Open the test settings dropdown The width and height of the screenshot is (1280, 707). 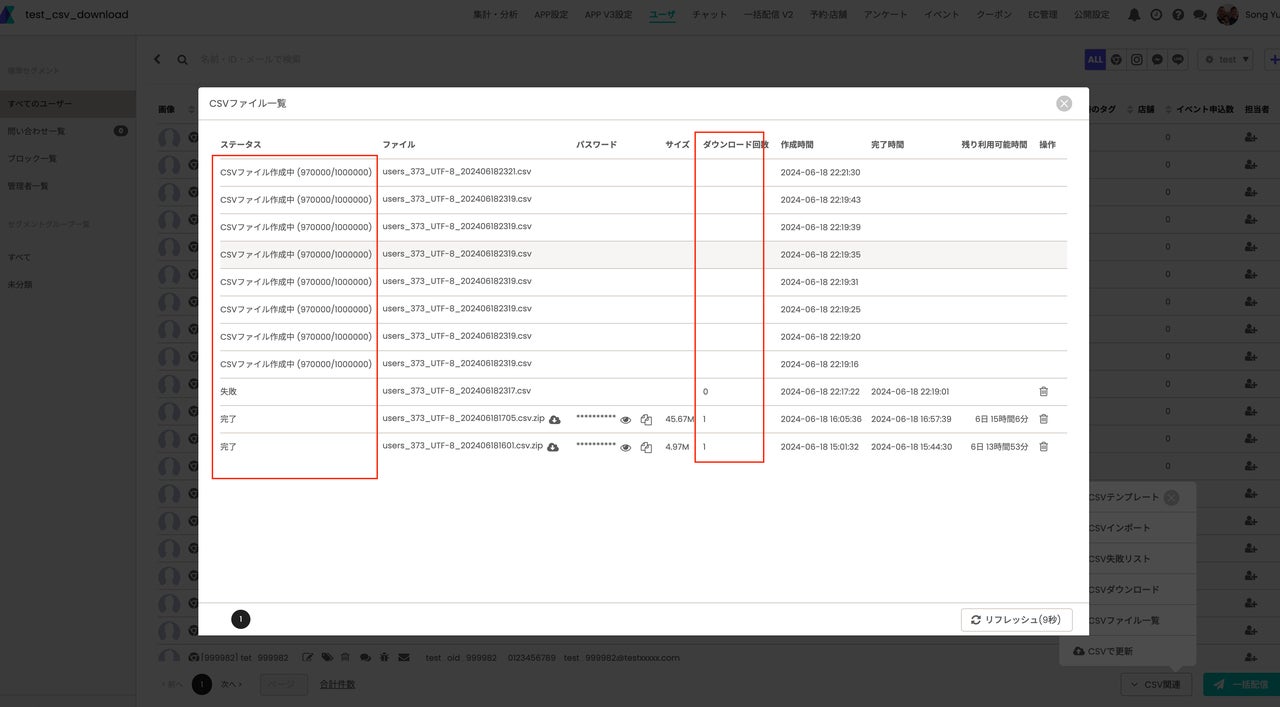[x=1226, y=60]
